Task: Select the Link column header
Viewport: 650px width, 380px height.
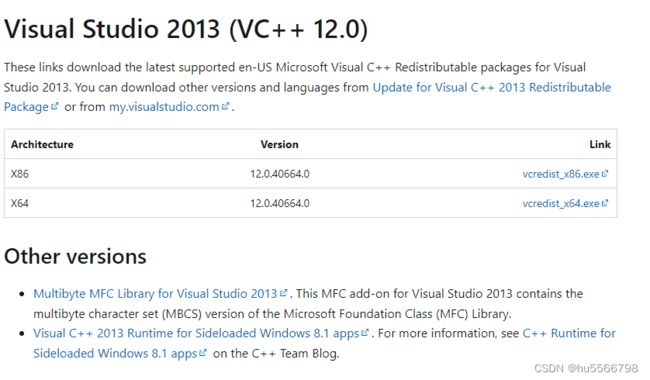Action: click(x=600, y=145)
